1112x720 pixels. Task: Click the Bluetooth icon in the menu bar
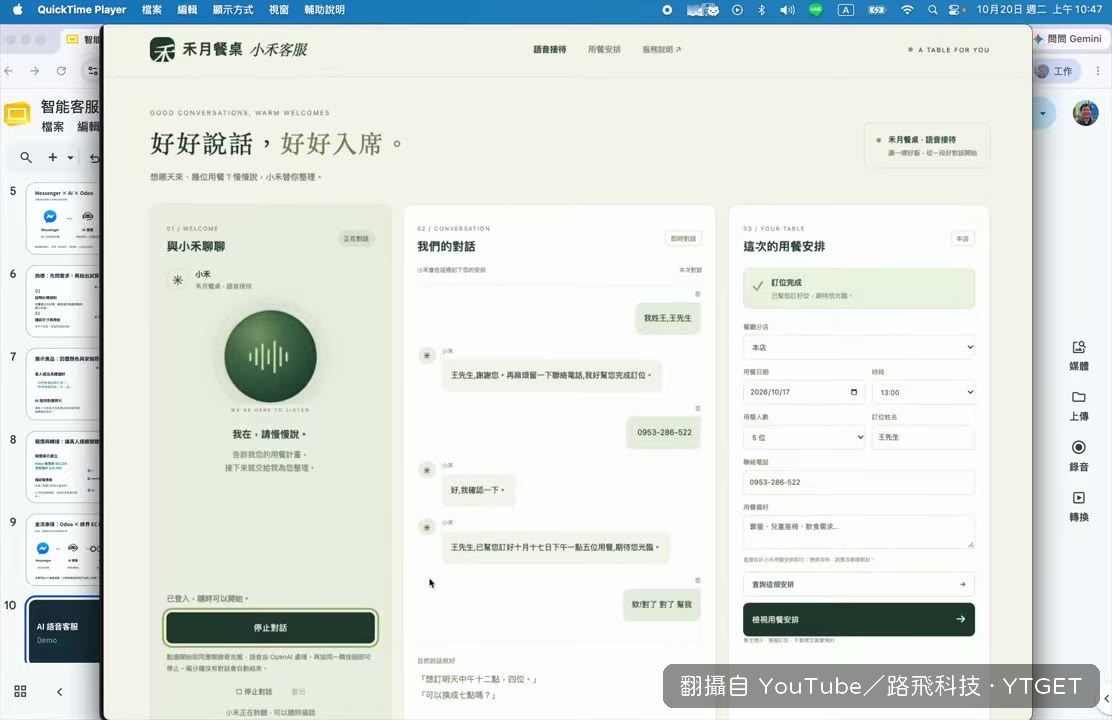click(x=762, y=10)
